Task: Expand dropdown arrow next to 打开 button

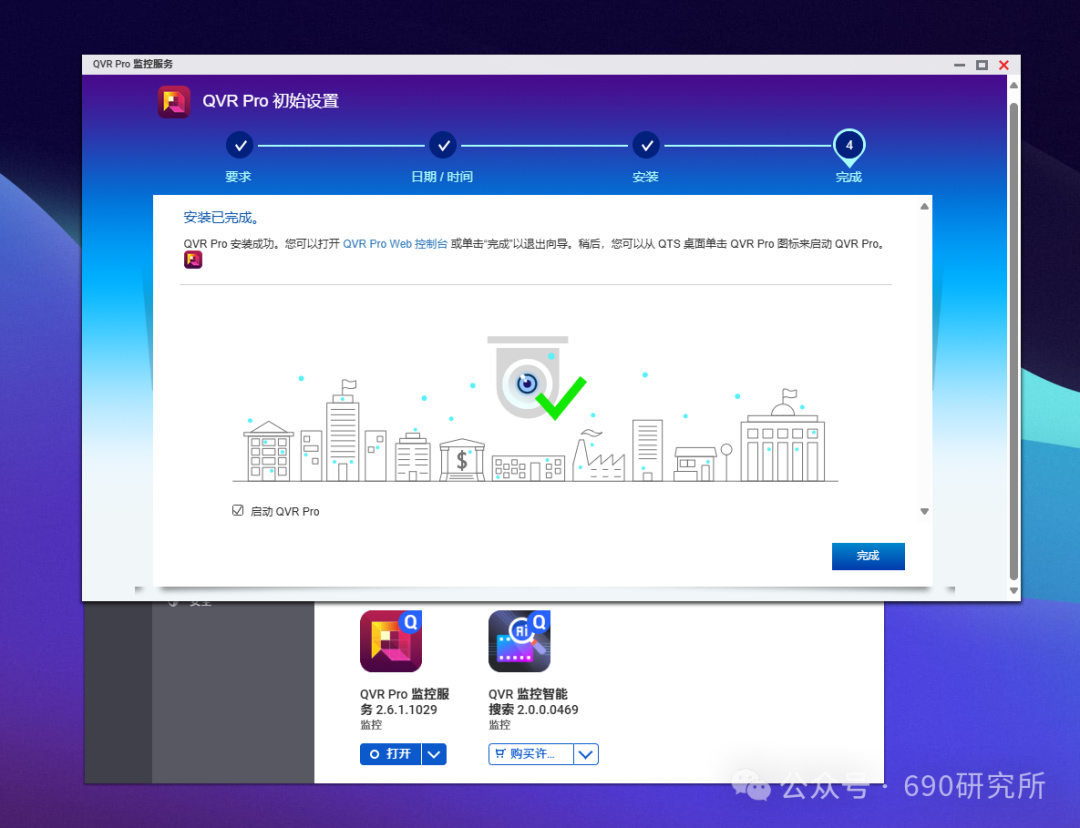Action: pyautogui.click(x=434, y=754)
